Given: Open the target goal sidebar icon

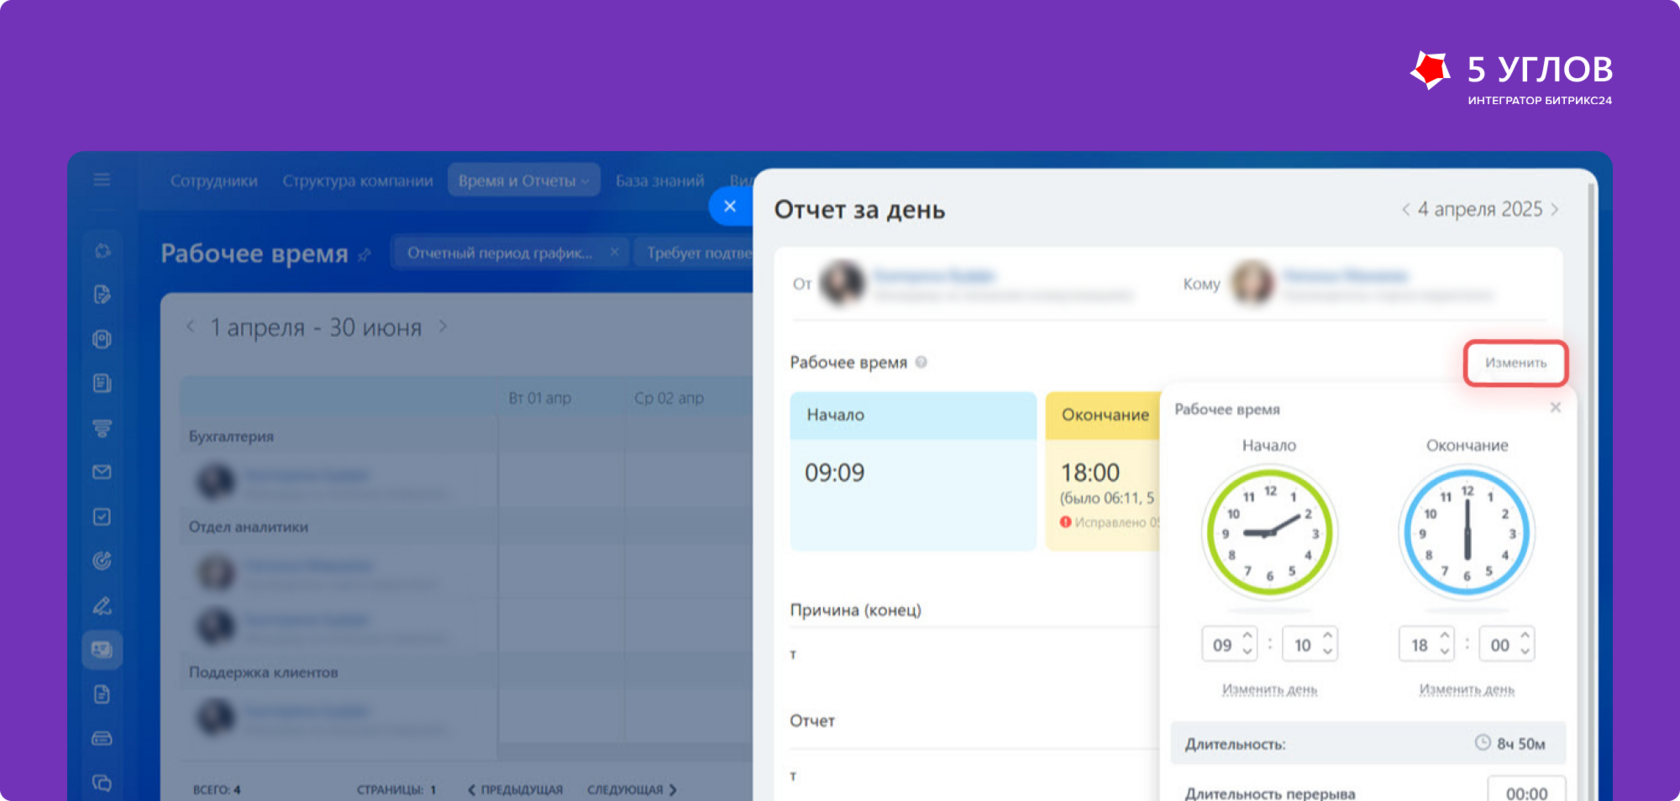Looking at the screenshot, I should point(102,561).
